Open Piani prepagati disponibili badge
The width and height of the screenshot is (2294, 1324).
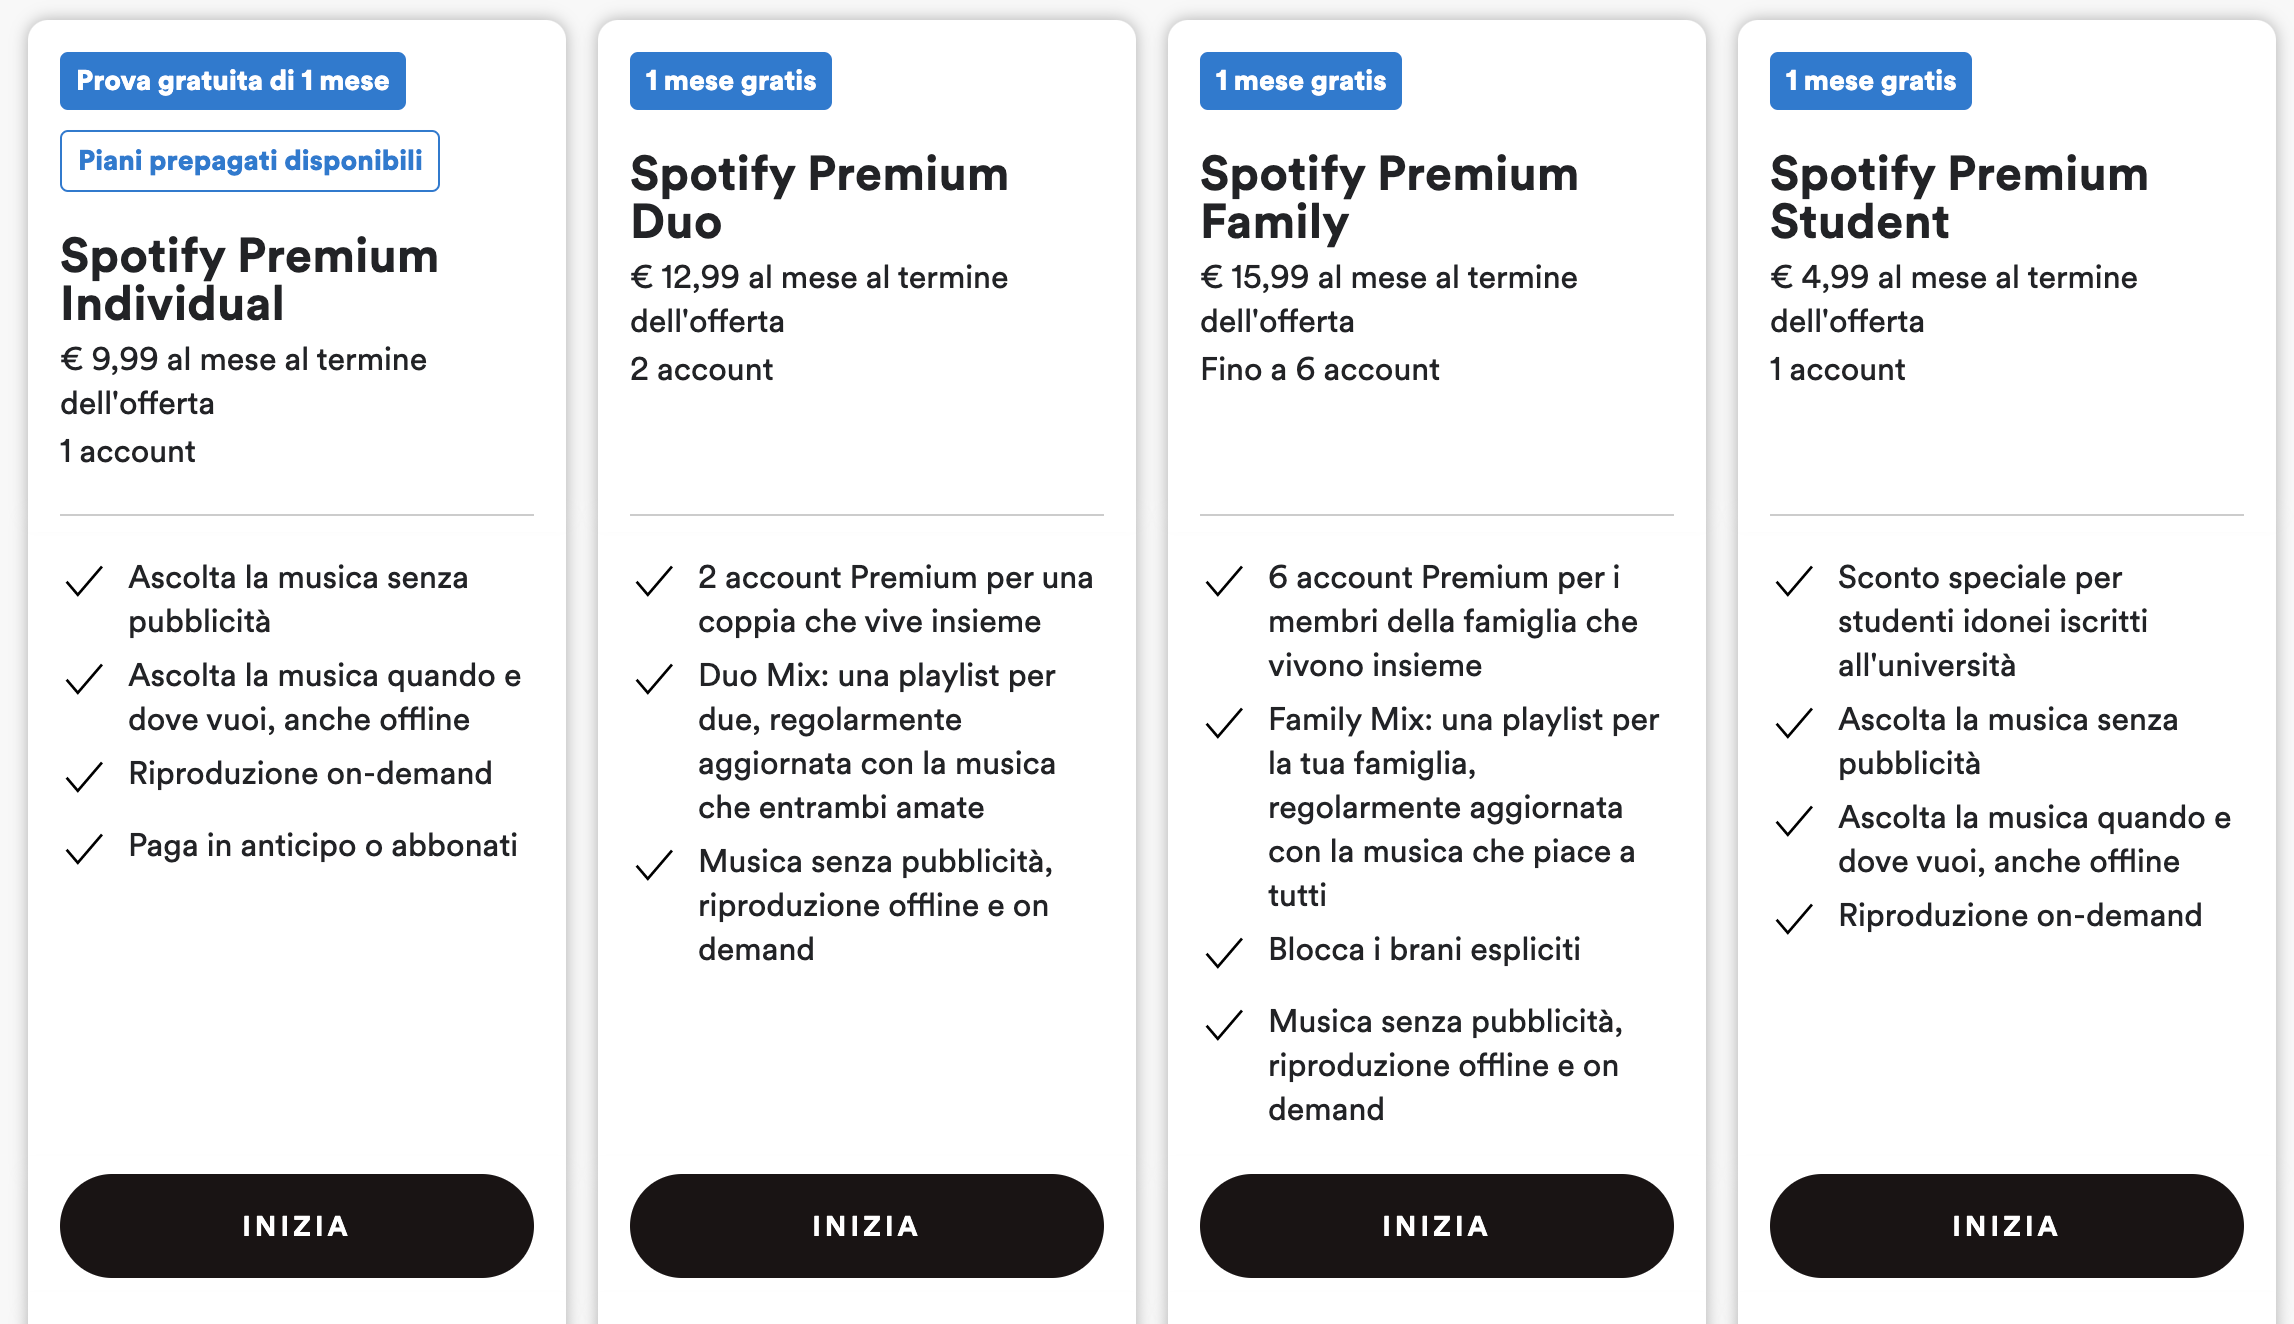(250, 161)
